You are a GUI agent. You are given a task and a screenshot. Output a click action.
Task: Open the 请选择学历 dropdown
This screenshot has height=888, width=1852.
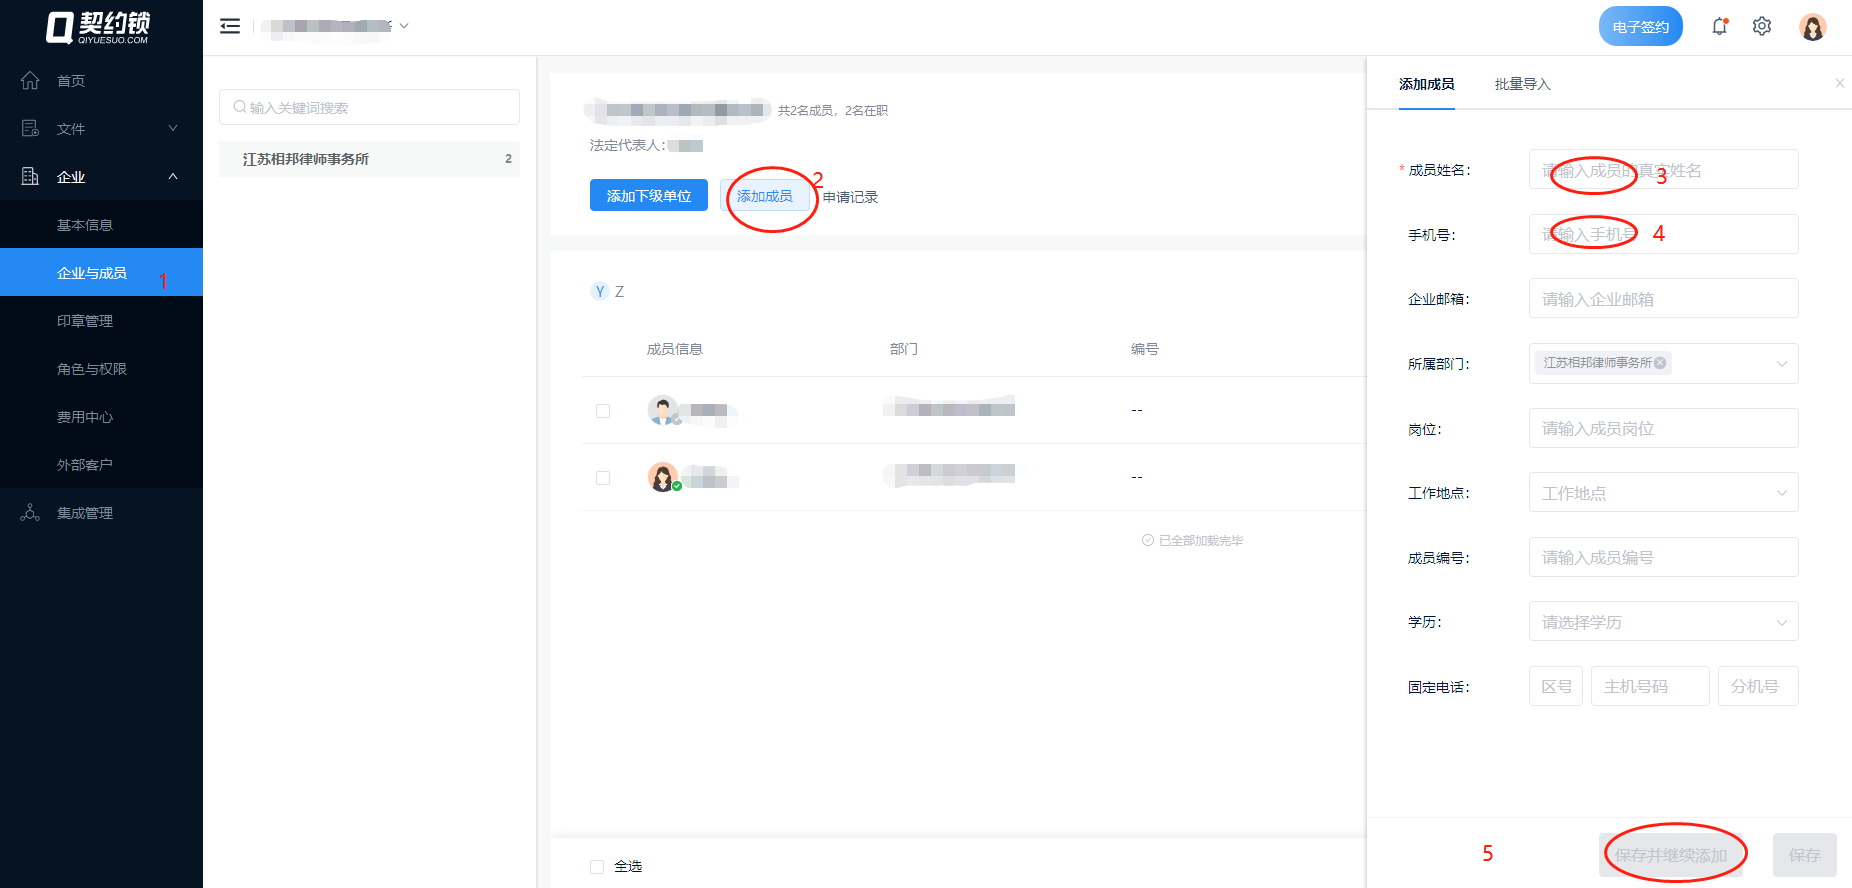pyautogui.click(x=1663, y=622)
